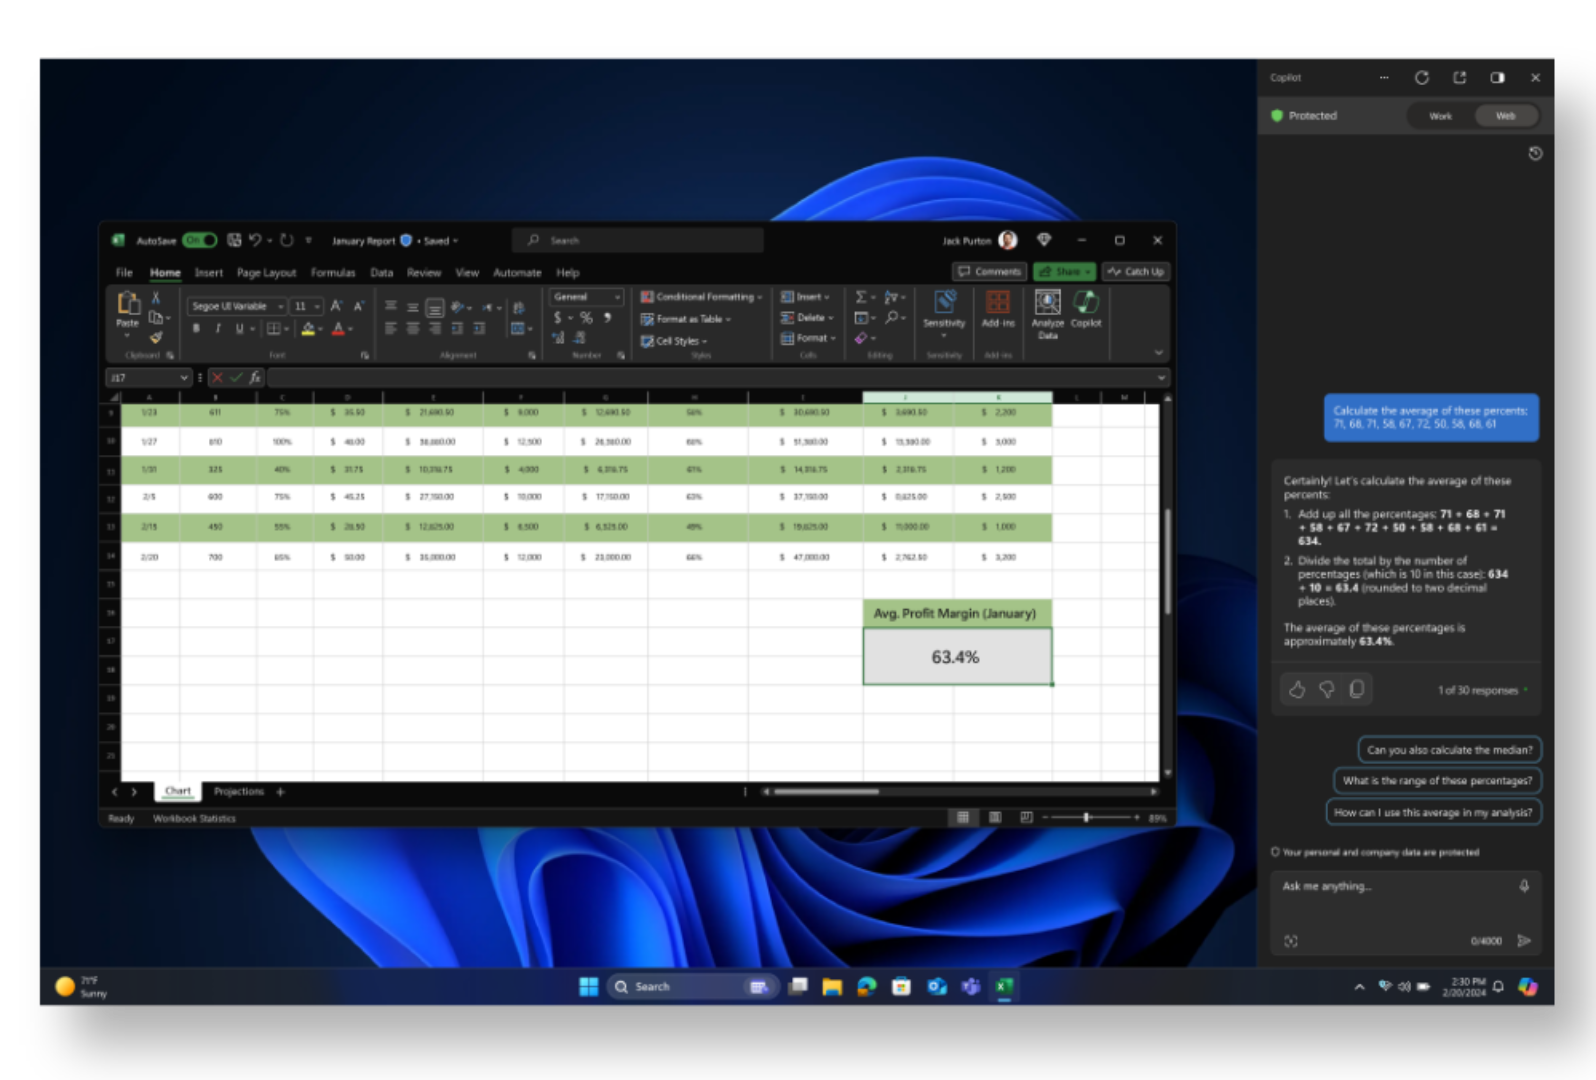Open the Formulas ribbon tab
This screenshot has height=1080, width=1596.
tap(333, 272)
